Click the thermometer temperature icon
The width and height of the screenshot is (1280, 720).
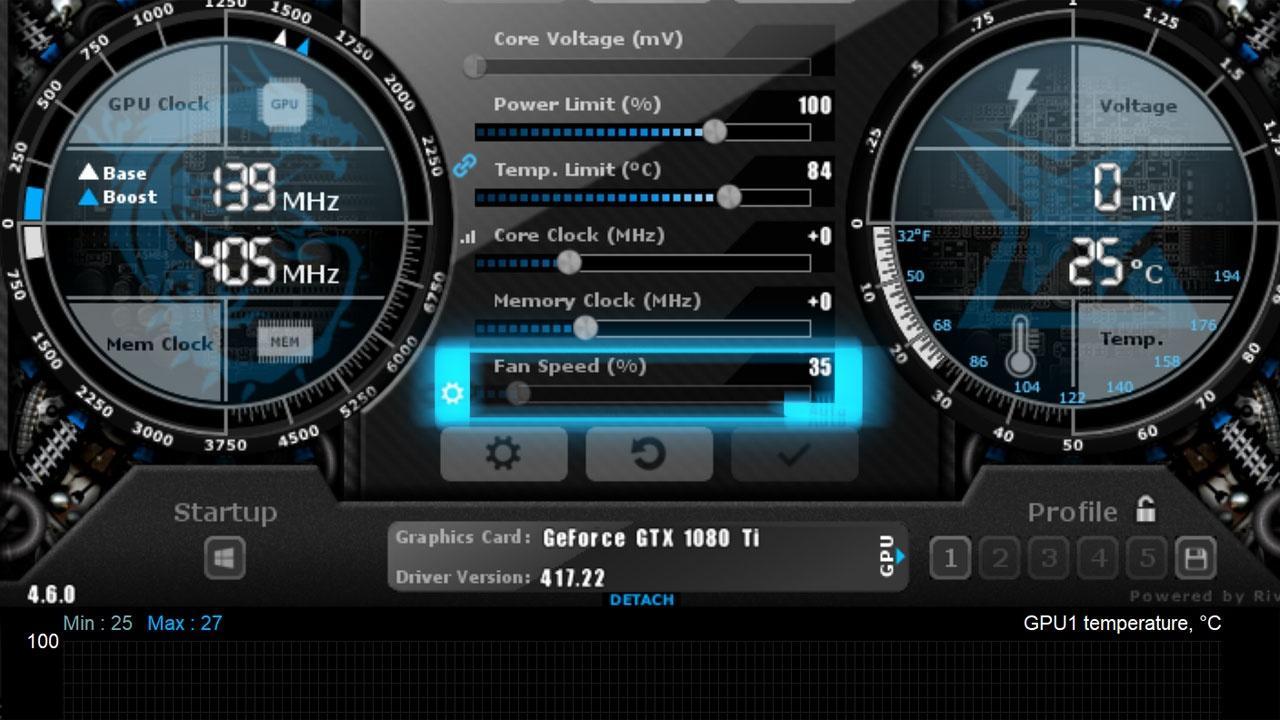(1021, 345)
